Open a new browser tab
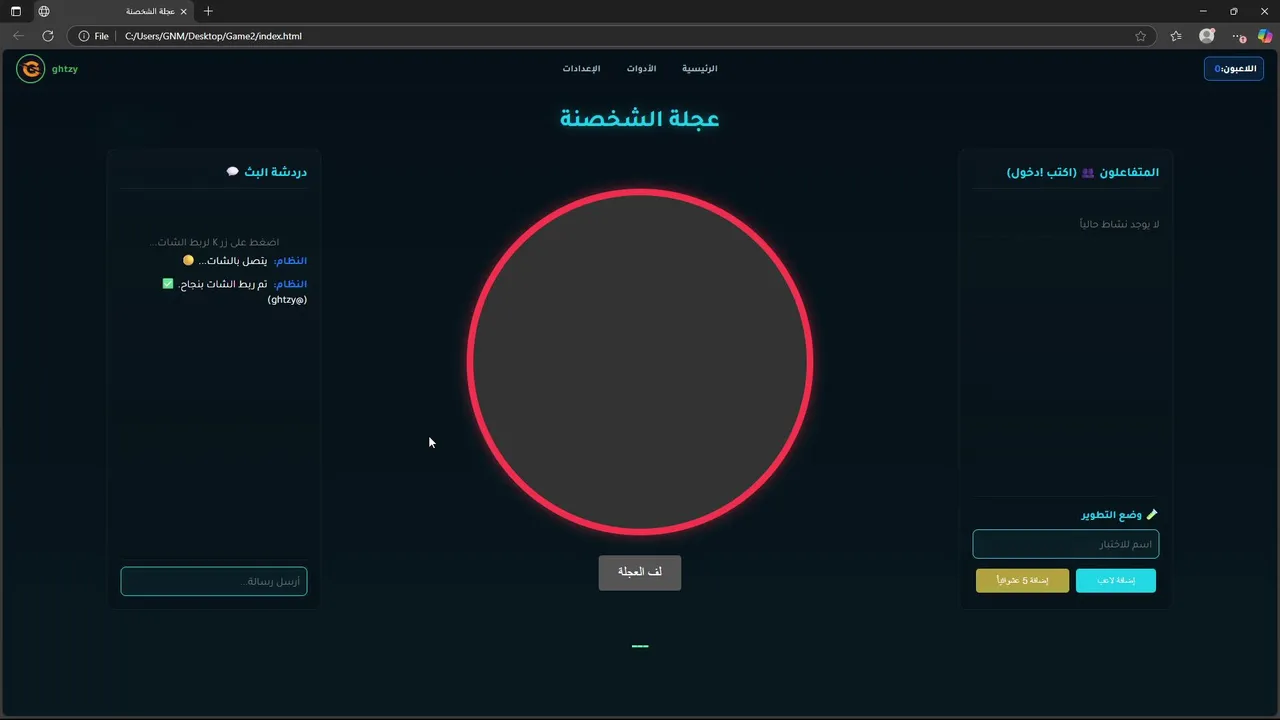 (208, 11)
